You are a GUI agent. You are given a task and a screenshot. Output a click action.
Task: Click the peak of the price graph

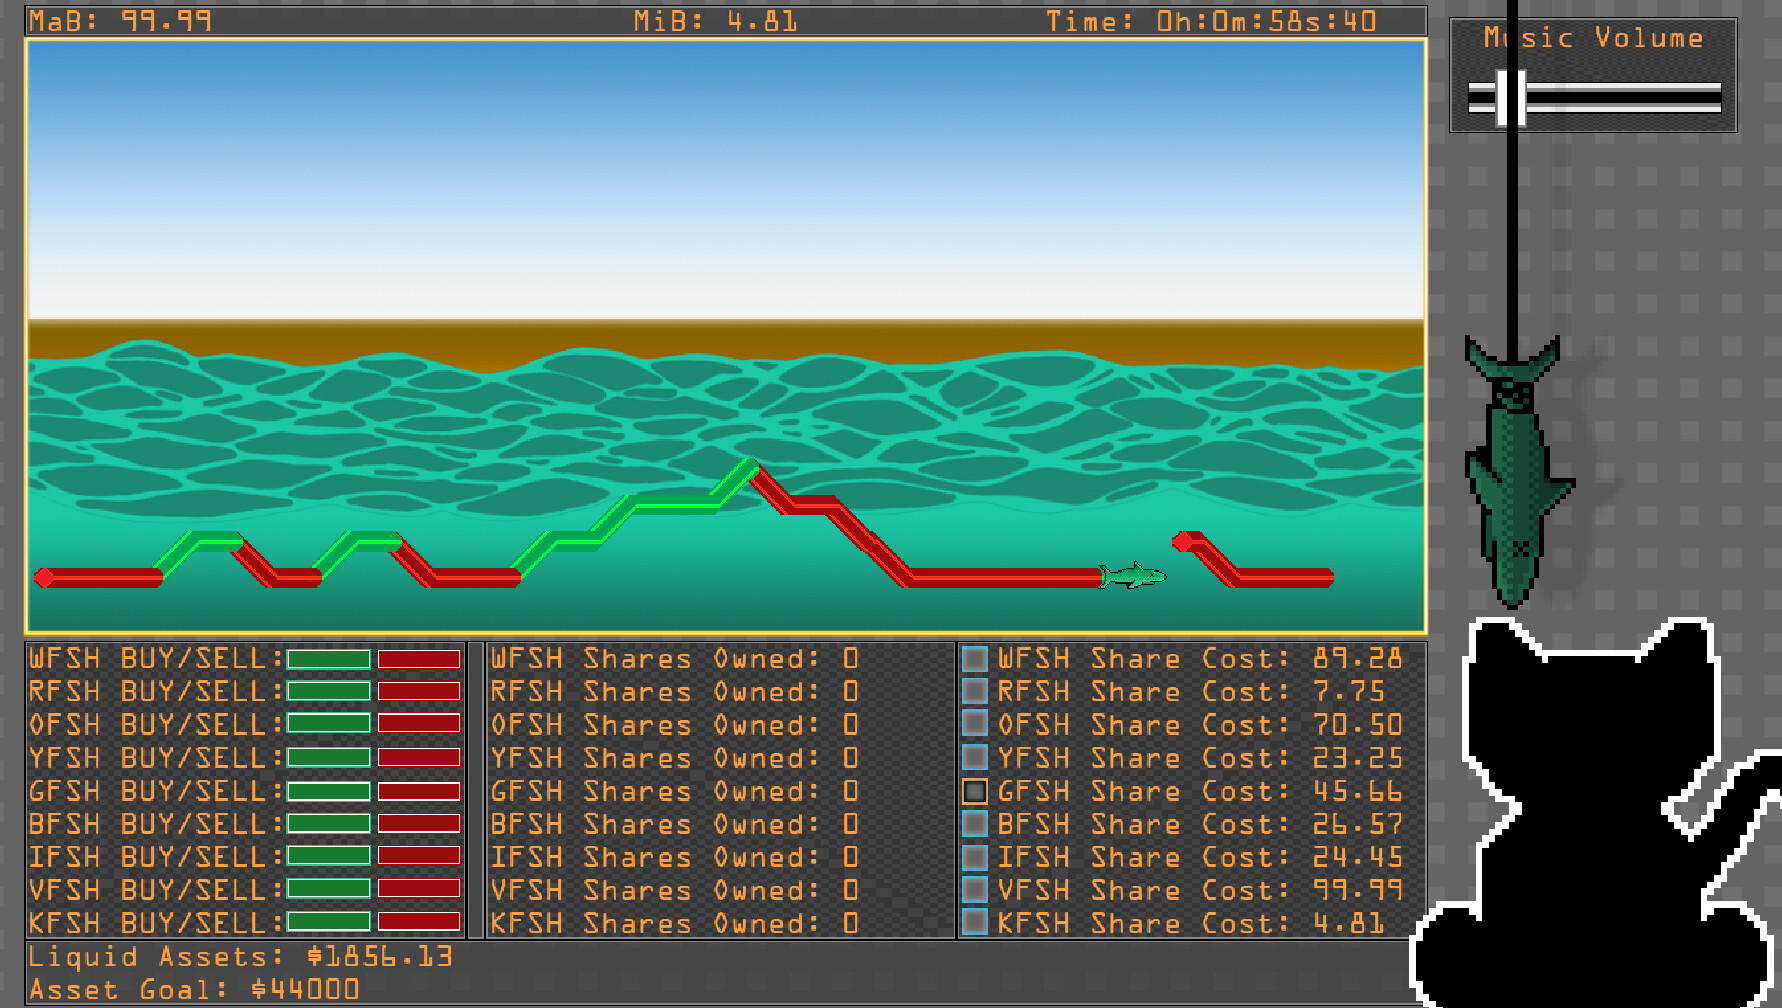click(749, 465)
